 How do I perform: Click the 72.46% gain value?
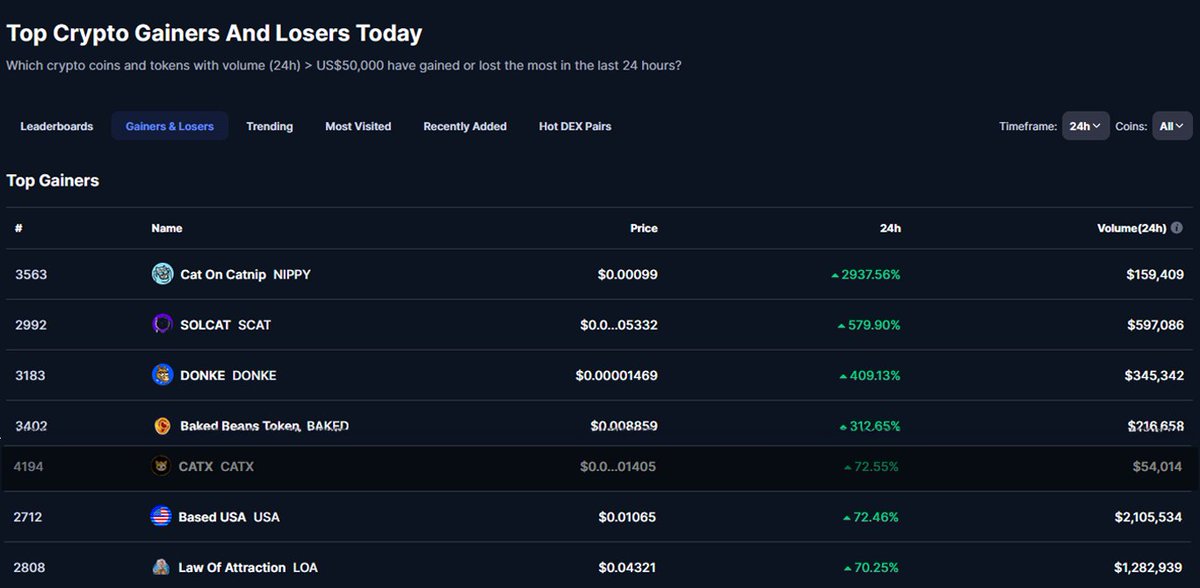click(x=873, y=517)
